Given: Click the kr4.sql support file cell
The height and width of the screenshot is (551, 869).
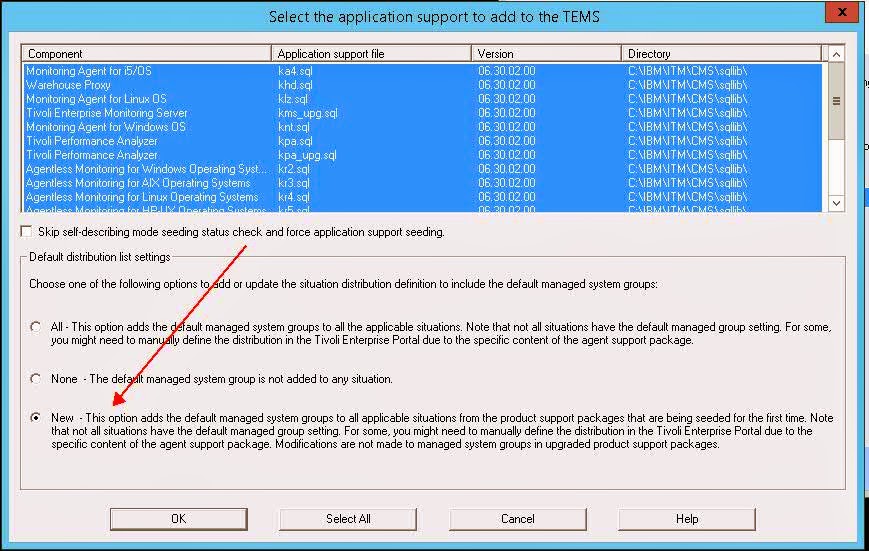Looking at the screenshot, I should click(294, 197).
